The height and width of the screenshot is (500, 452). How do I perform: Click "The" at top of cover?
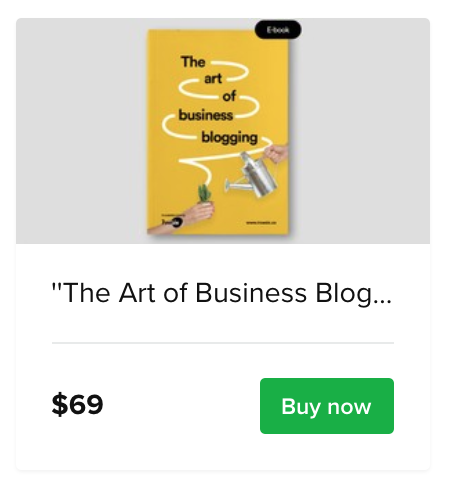193,62
